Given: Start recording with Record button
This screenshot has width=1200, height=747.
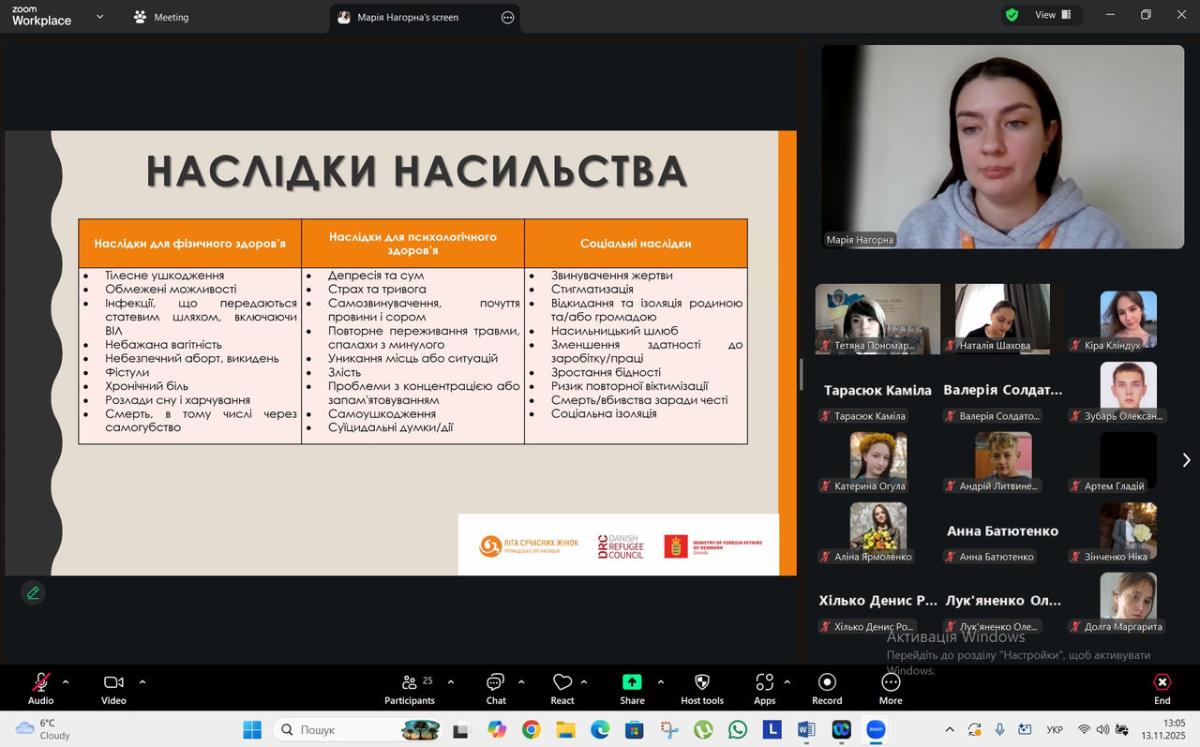Looking at the screenshot, I should [x=826, y=687].
